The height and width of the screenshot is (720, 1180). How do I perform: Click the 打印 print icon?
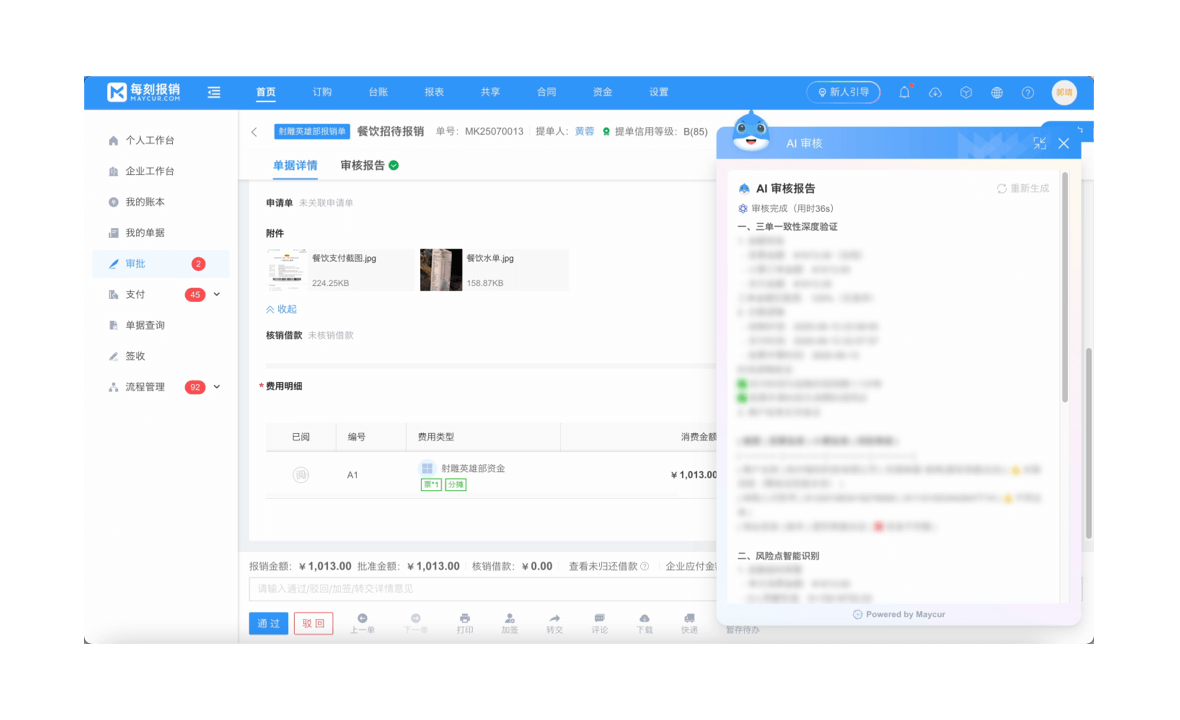point(464,623)
